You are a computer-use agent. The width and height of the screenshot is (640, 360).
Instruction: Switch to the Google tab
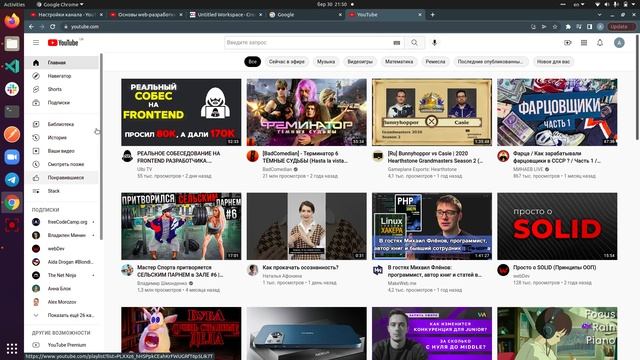[x=305, y=15]
